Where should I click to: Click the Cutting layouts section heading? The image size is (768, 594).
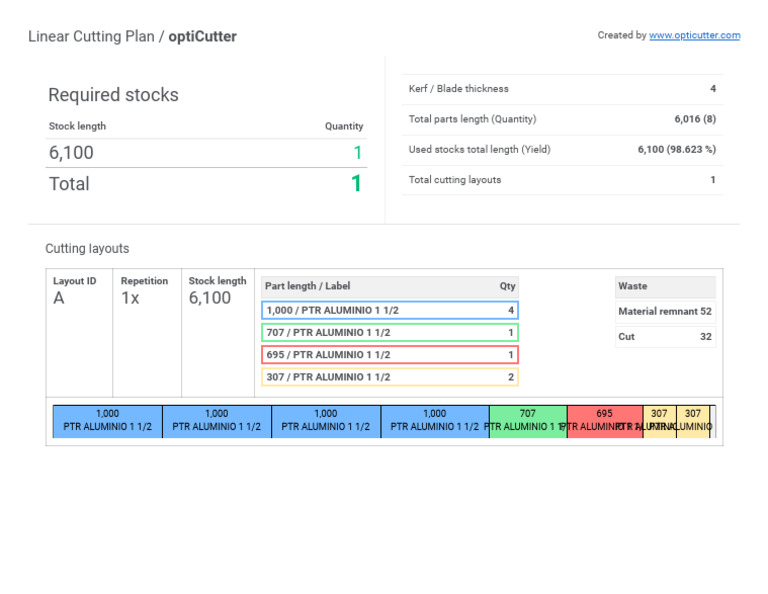tap(87, 248)
